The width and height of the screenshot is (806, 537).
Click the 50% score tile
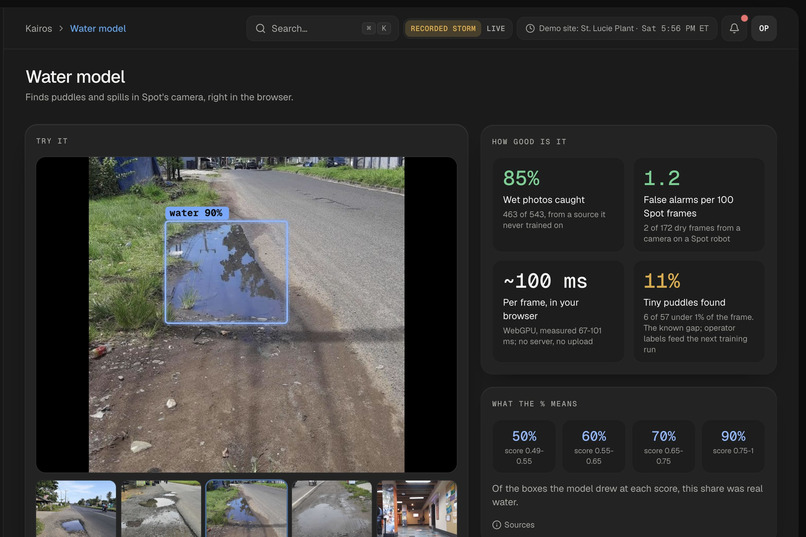point(524,446)
